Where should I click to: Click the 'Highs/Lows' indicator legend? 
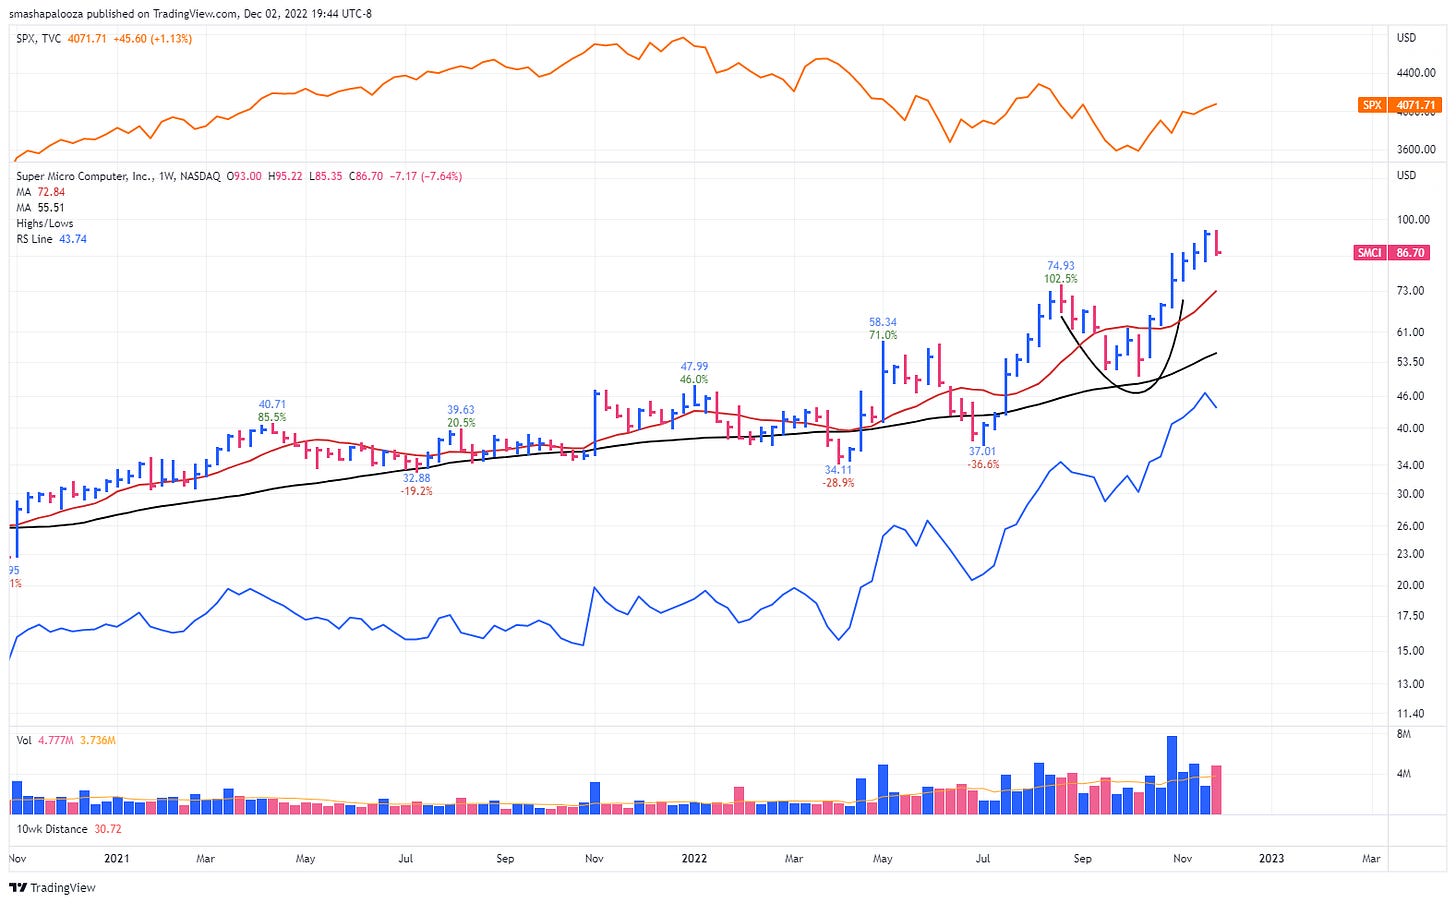tap(45, 224)
